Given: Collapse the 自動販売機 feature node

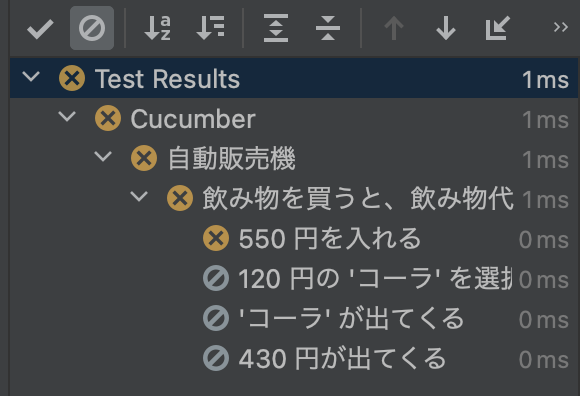Looking at the screenshot, I should pyautogui.click(x=103, y=156).
